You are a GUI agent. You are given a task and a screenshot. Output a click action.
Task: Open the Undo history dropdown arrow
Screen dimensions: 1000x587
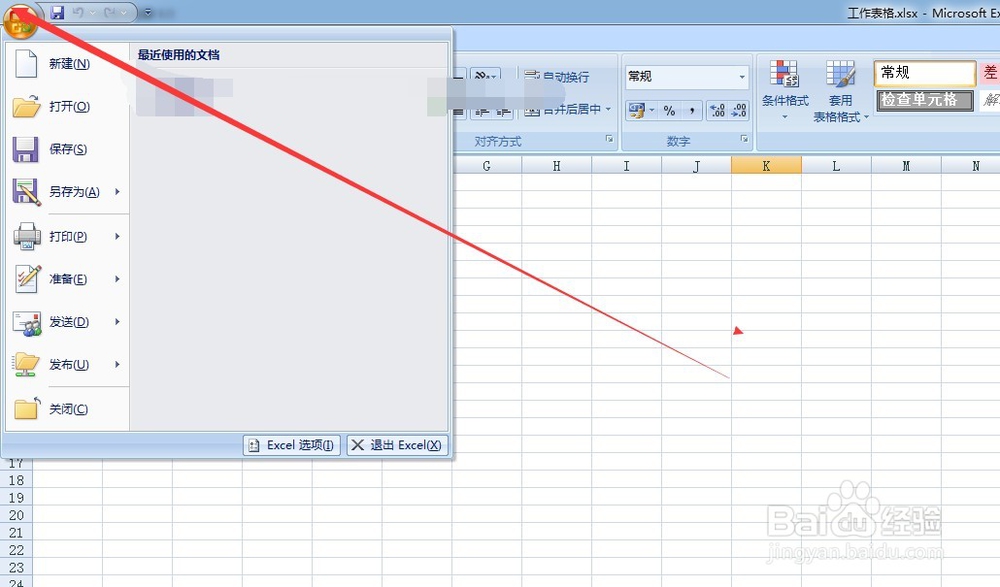click(92, 12)
